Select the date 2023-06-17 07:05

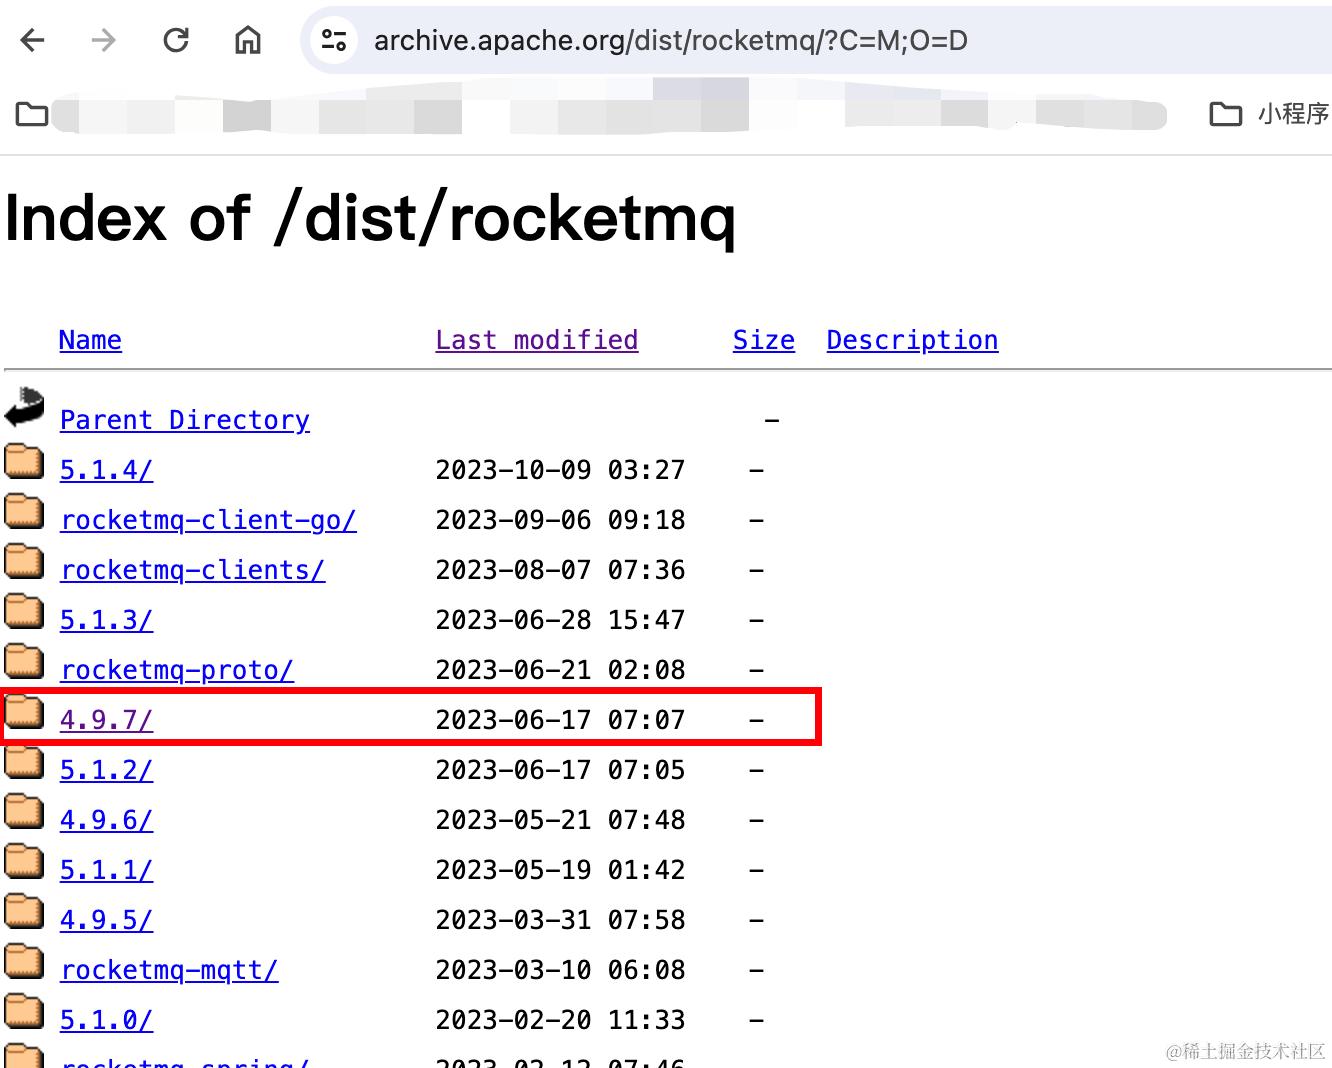tap(560, 770)
